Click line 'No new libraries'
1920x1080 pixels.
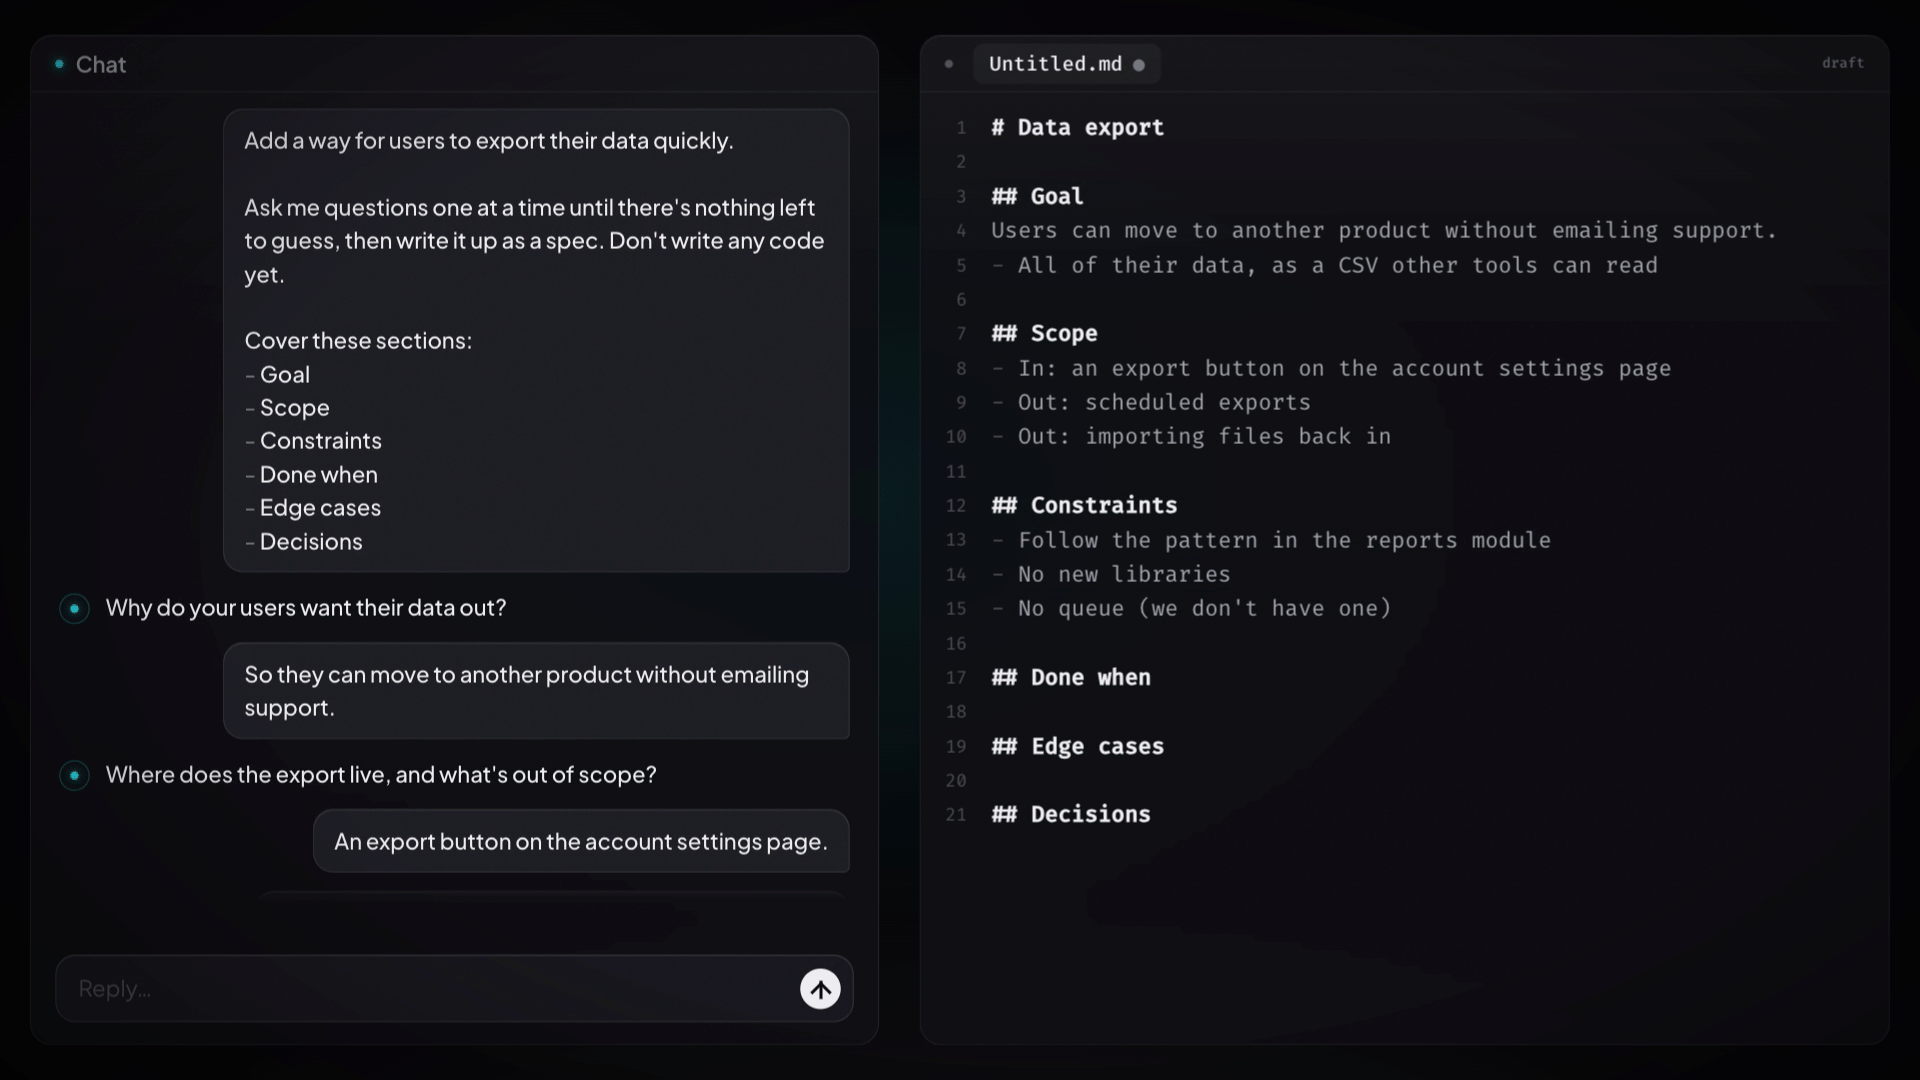[x=1111, y=574]
